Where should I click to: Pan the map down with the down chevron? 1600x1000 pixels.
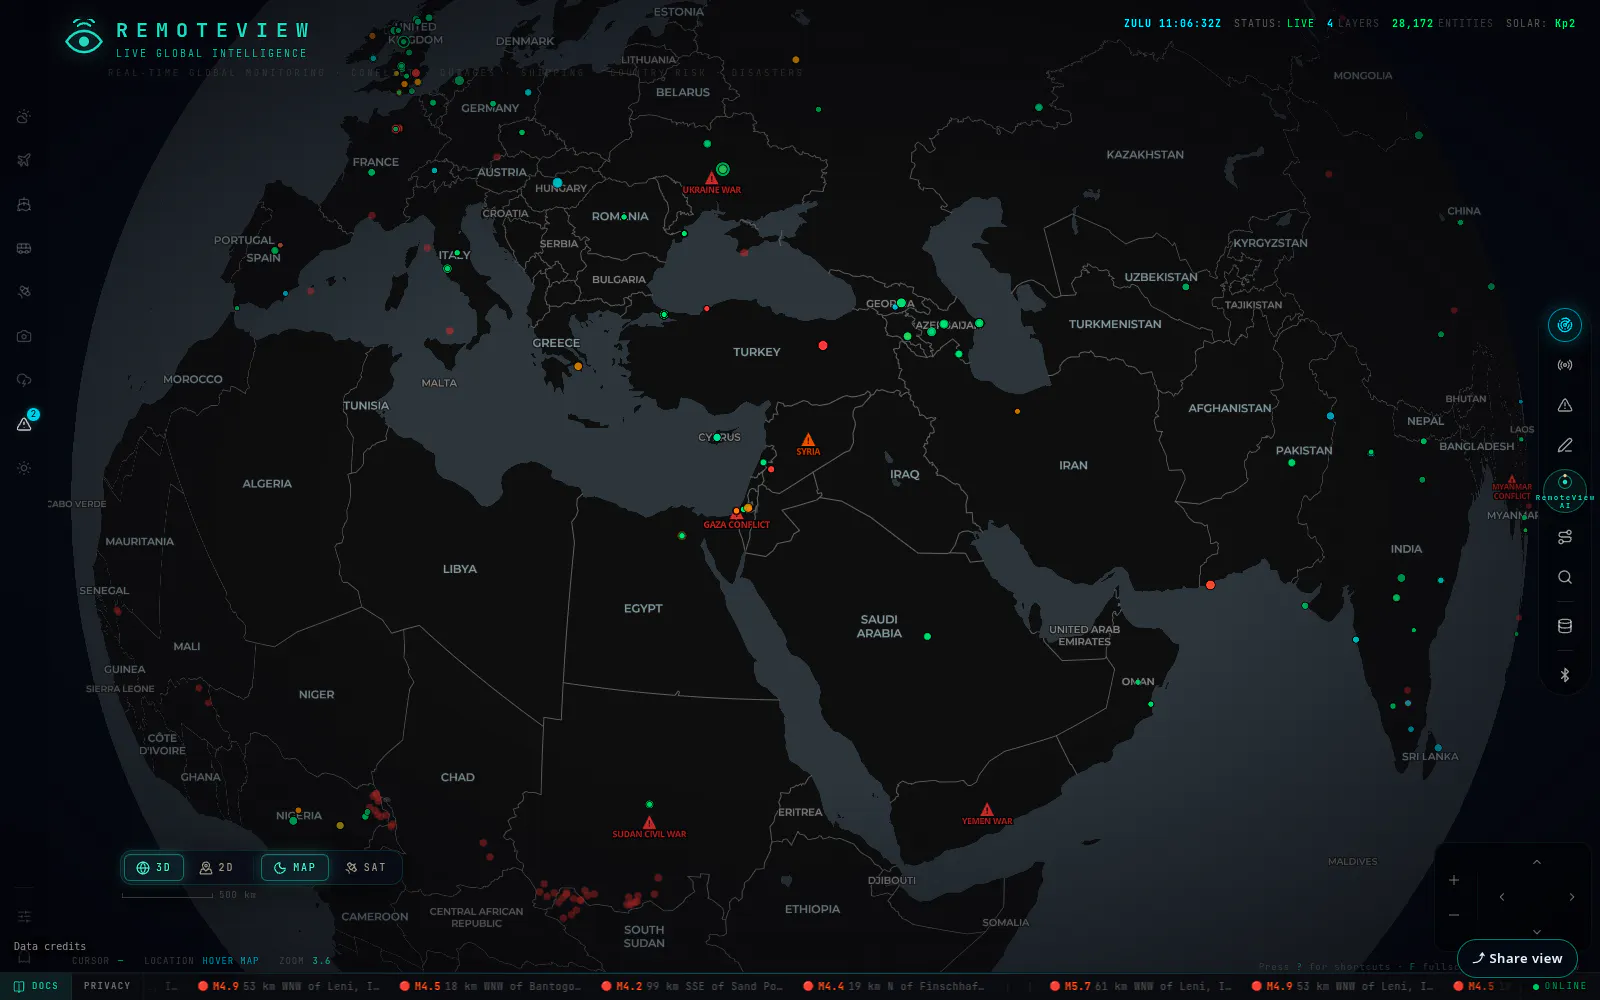coord(1537,931)
